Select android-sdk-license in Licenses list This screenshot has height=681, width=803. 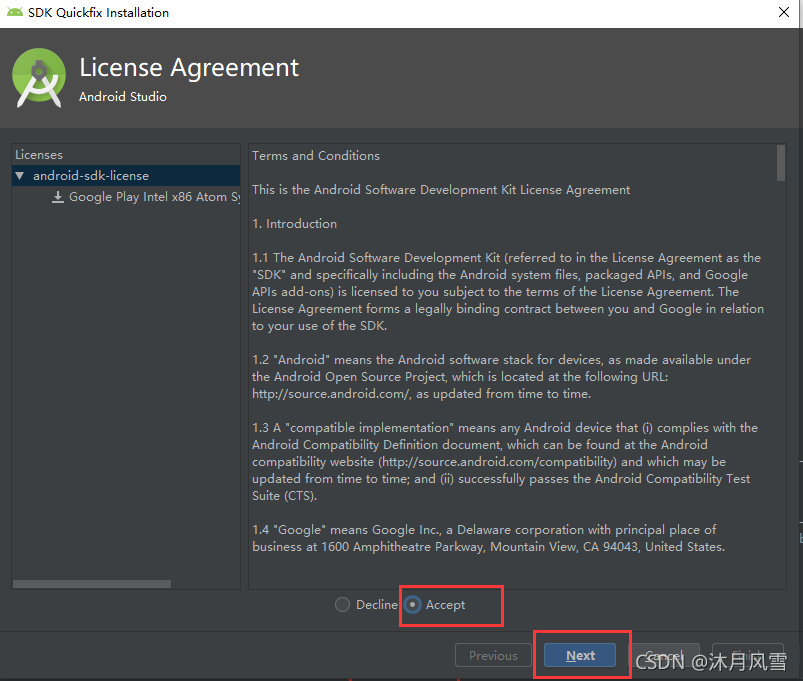pos(126,176)
